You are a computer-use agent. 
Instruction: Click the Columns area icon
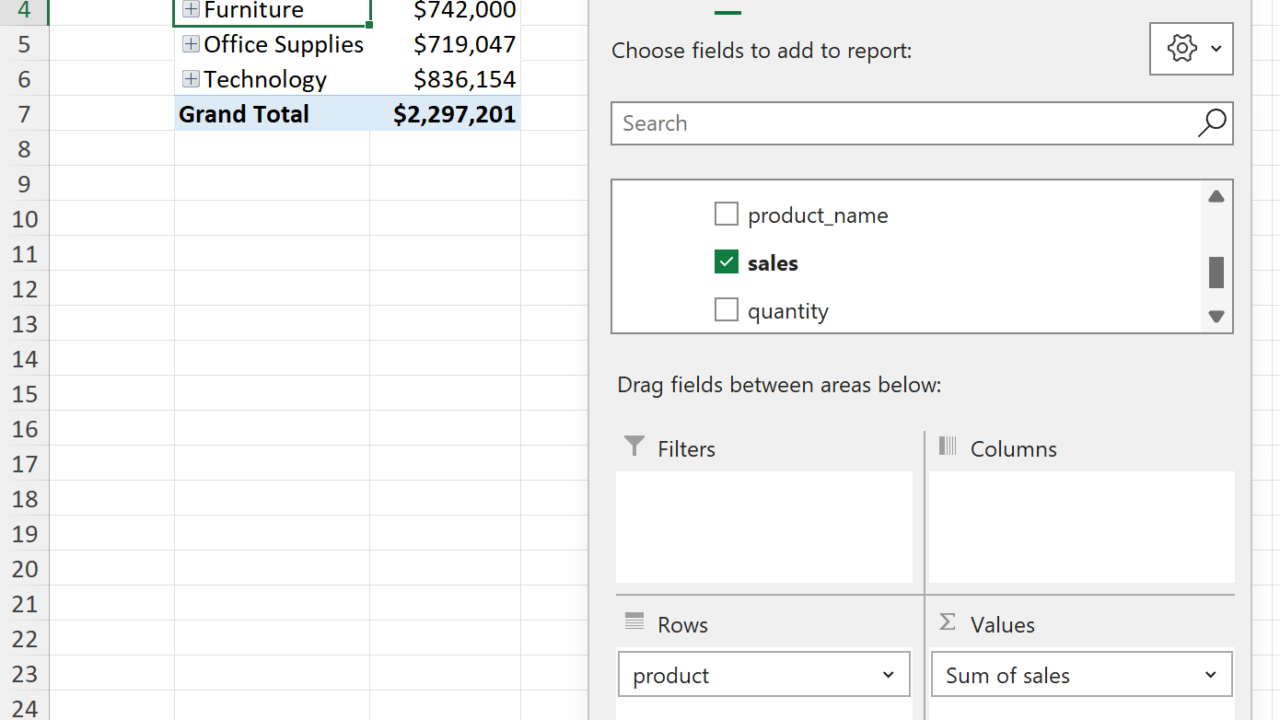tap(948, 446)
